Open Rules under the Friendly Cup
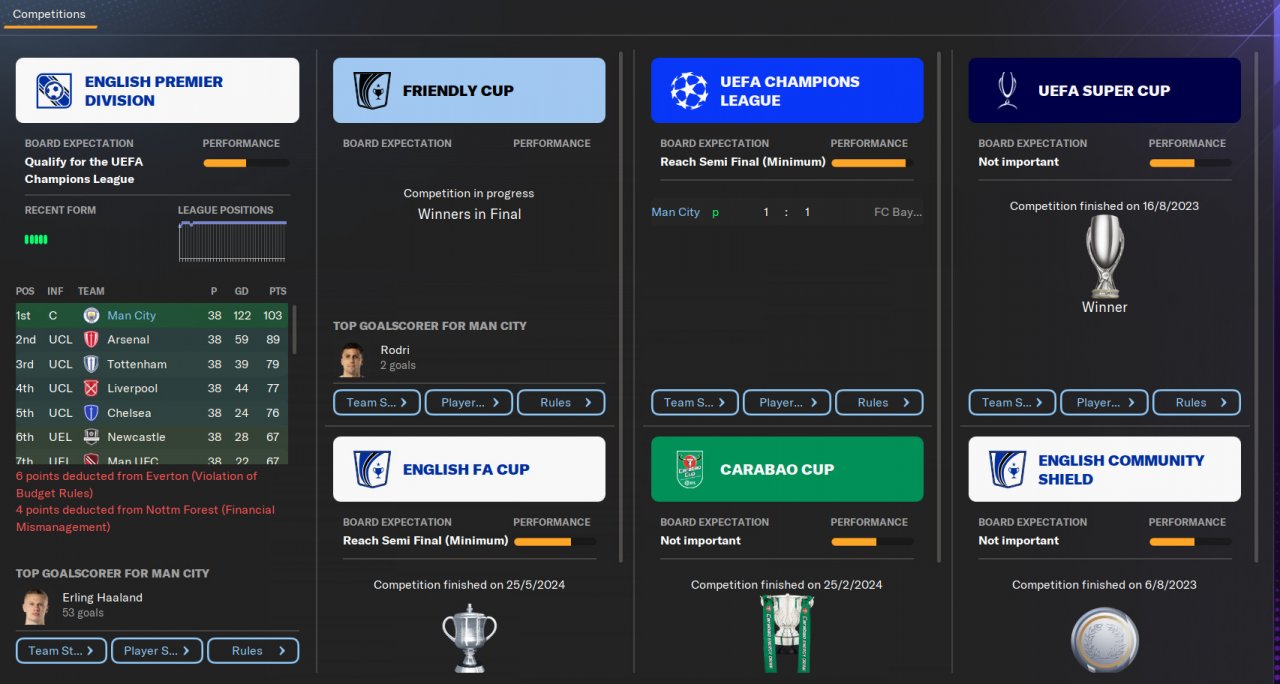This screenshot has width=1280, height=684. pos(561,403)
